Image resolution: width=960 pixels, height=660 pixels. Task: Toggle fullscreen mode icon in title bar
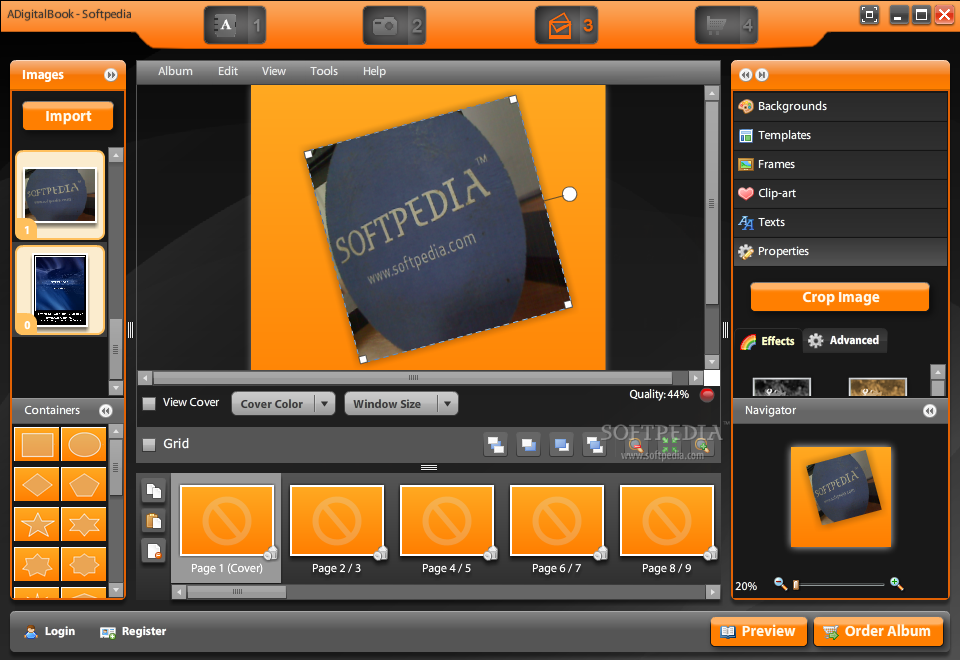(869, 15)
